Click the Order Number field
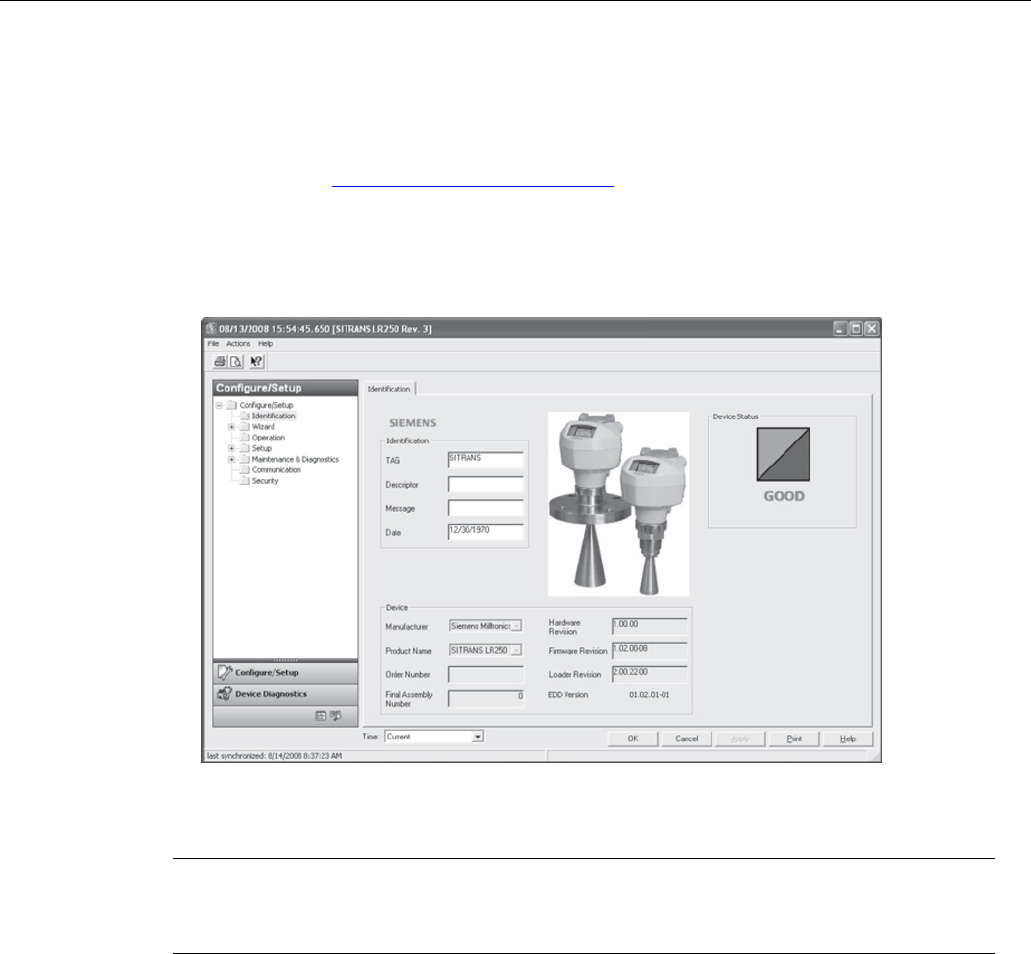The width and height of the screenshot is (1031, 954). coord(486,674)
